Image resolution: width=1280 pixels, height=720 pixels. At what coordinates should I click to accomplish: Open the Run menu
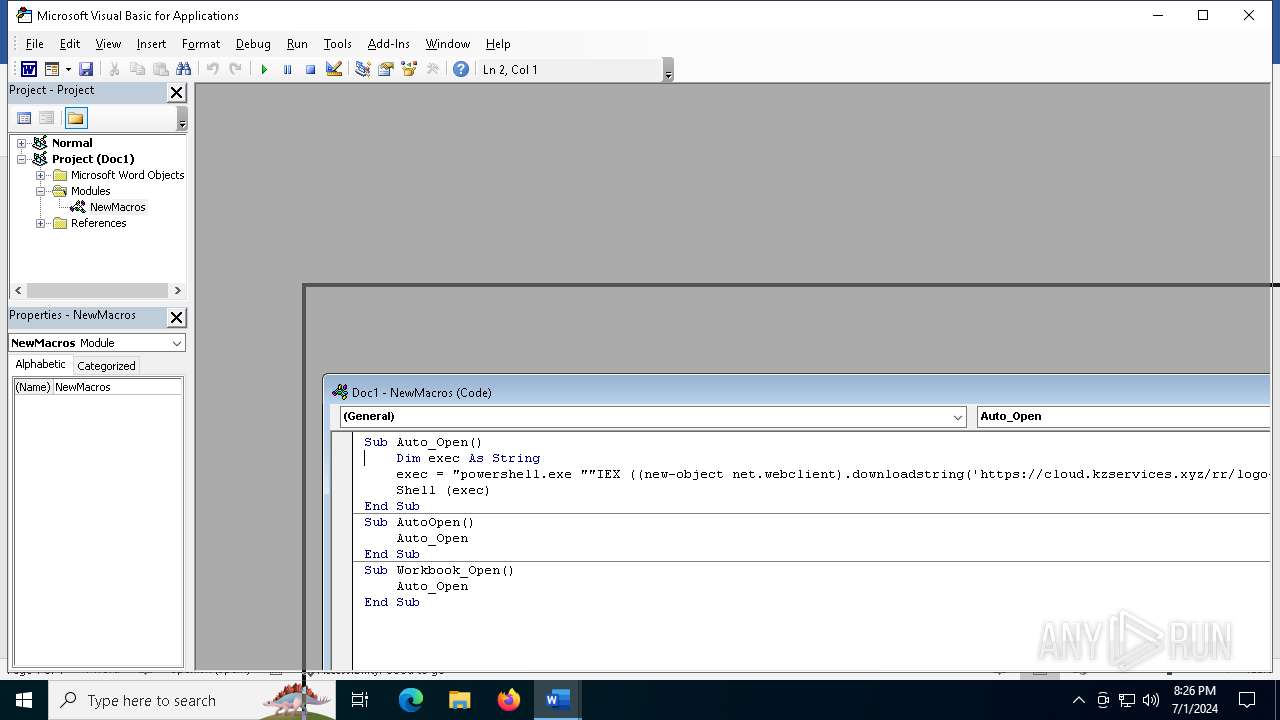[297, 44]
